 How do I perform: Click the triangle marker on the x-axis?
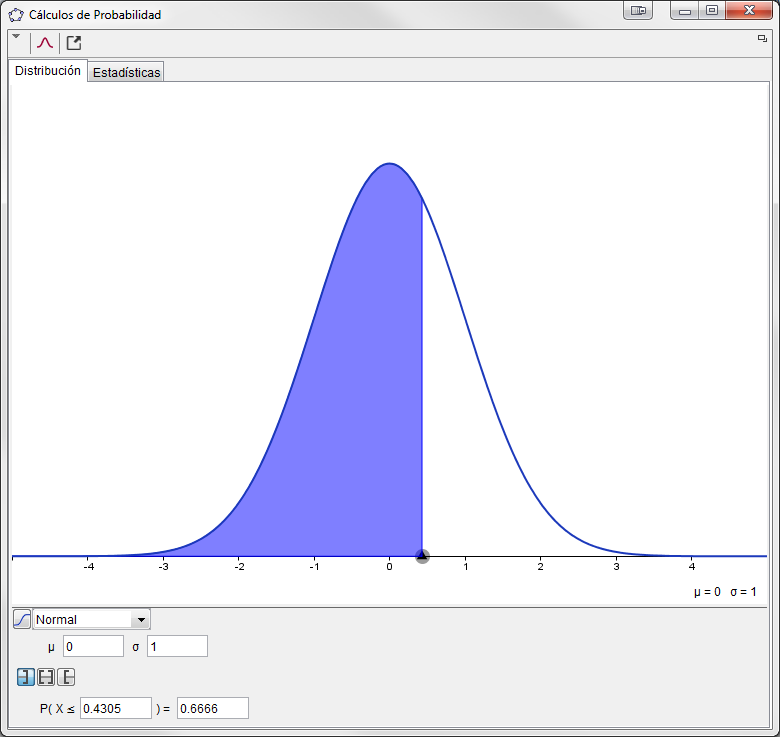[422, 555]
